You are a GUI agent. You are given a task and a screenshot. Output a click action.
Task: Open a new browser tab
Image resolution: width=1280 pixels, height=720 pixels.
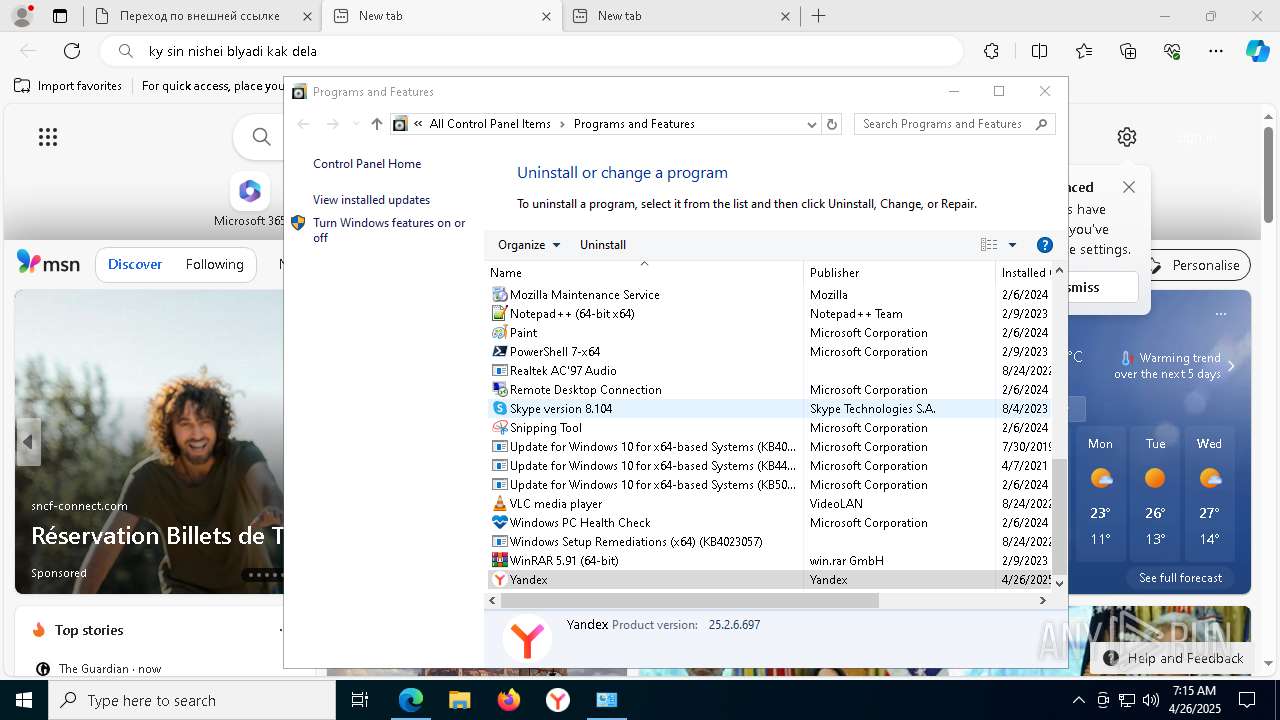pos(818,16)
